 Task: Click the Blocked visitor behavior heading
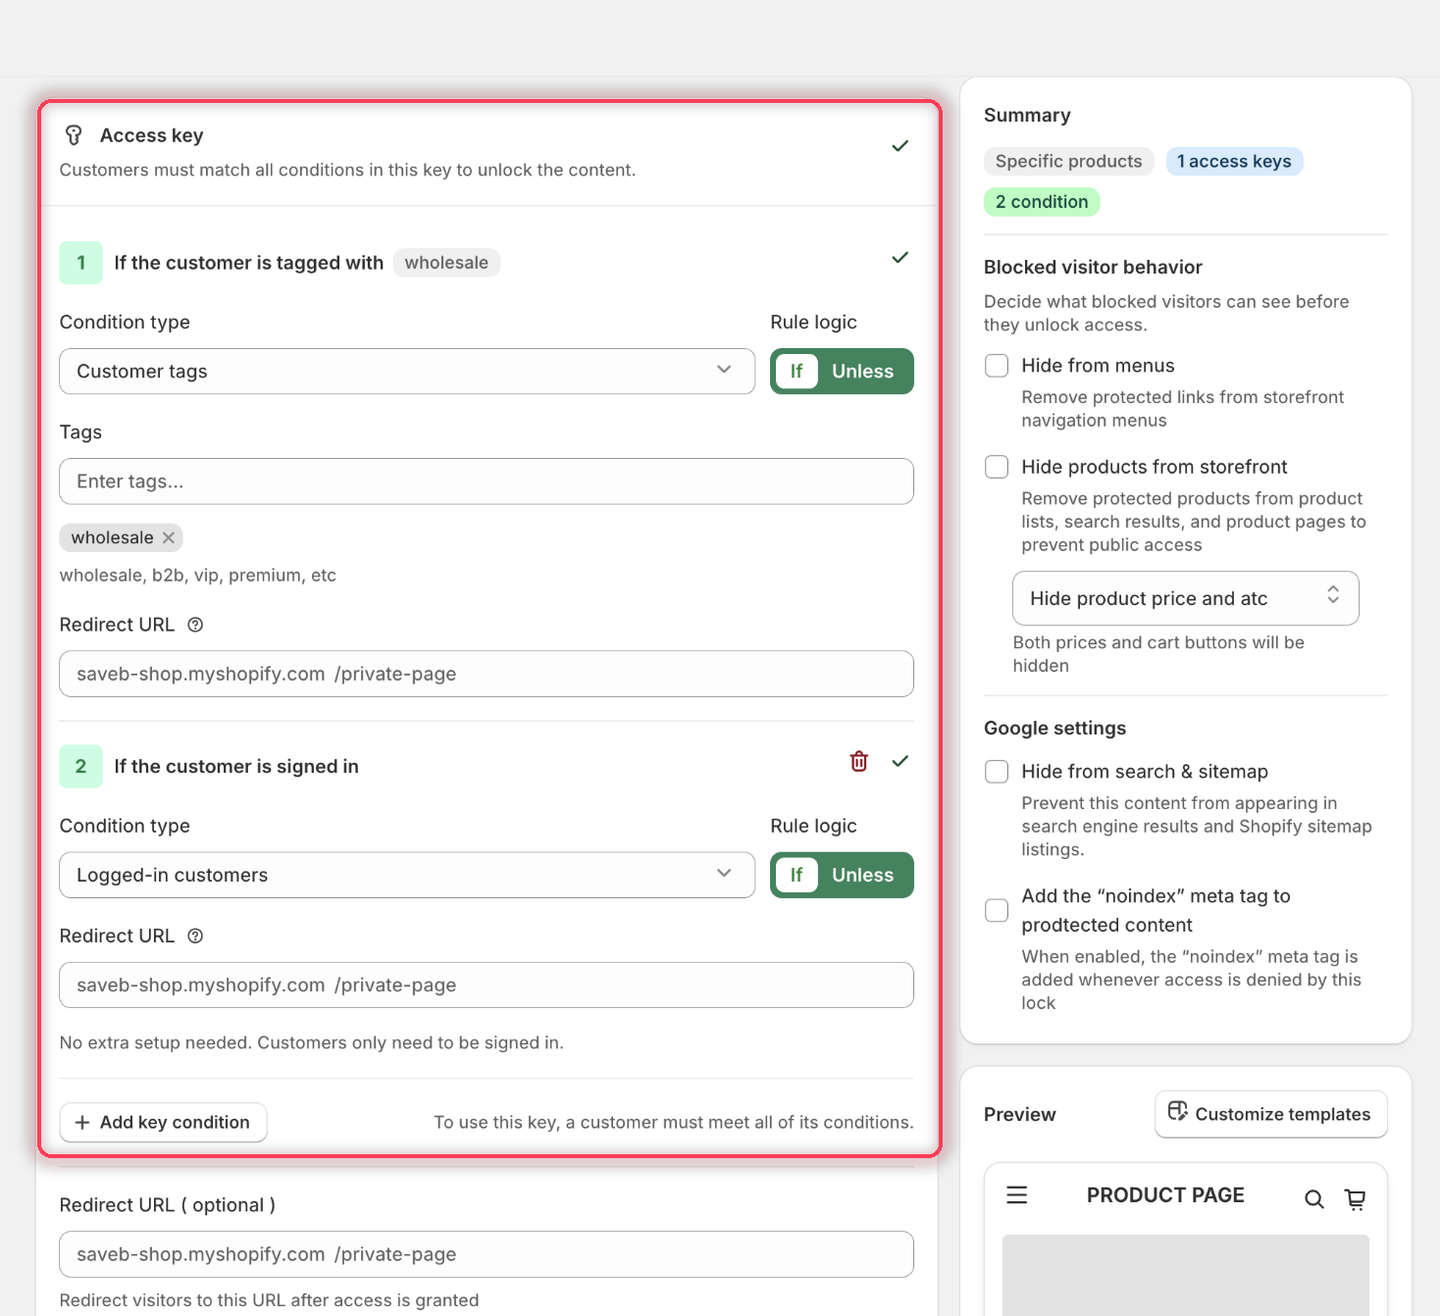coord(1093,267)
